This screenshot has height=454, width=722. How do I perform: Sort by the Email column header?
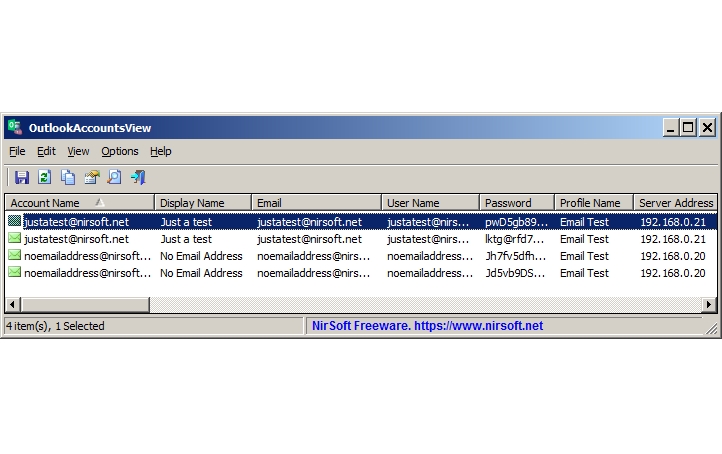click(317, 203)
